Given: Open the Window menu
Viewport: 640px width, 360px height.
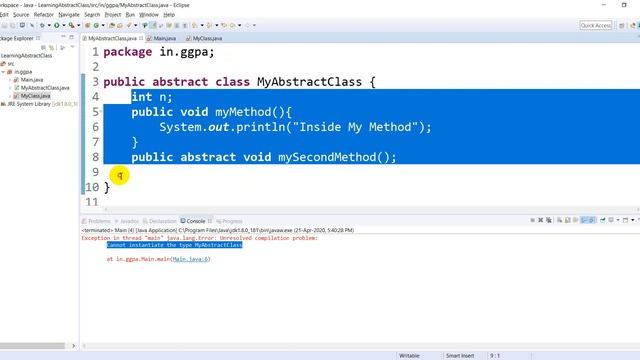Looking at the screenshot, I should coord(149,15).
